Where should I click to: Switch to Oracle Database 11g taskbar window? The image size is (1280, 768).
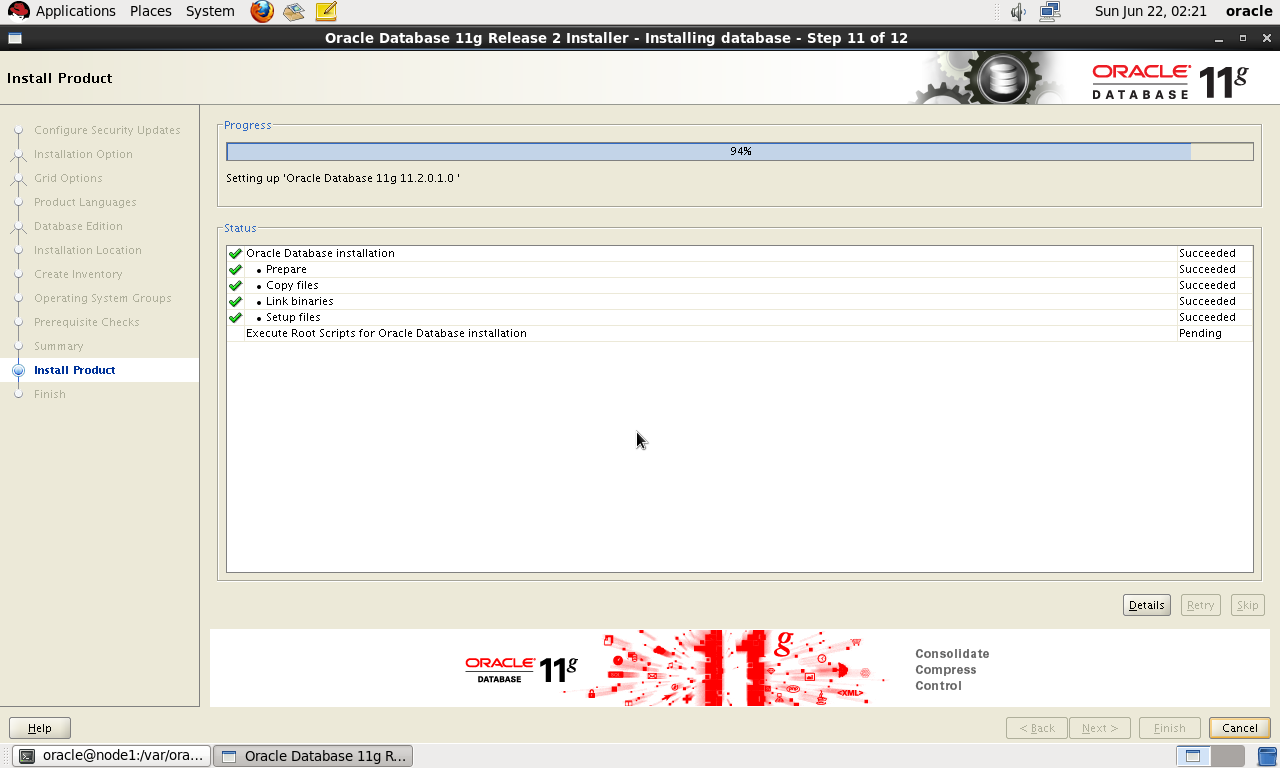314,756
